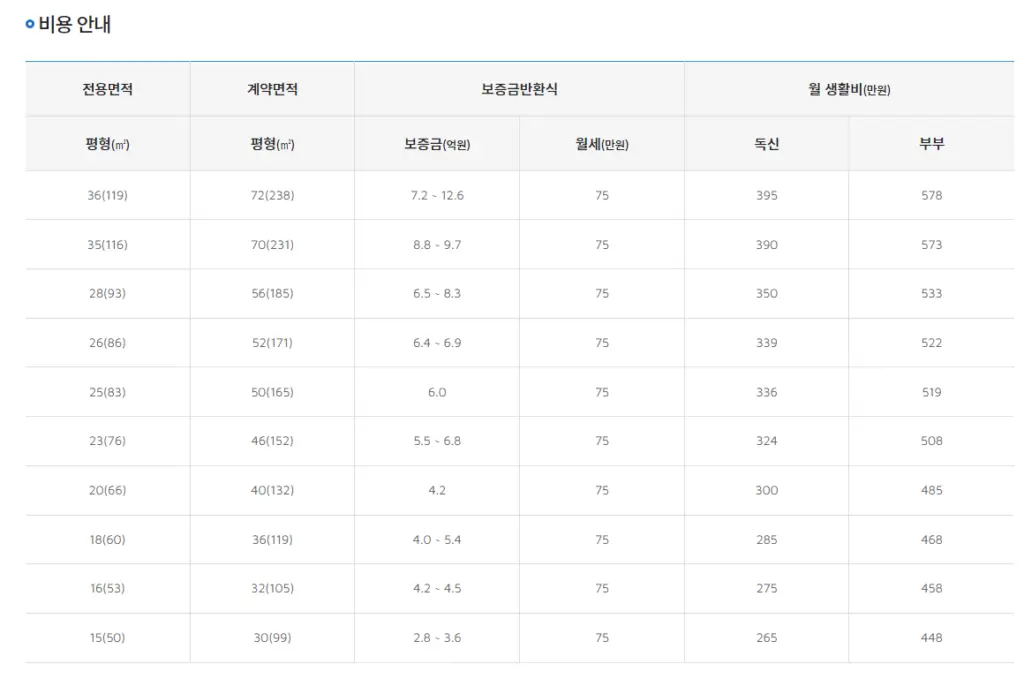Image resolution: width=1024 pixels, height=679 pixels.
Task: Select the 300 single living cost cell
Action: pyautogui.click(x=767, y=490)
